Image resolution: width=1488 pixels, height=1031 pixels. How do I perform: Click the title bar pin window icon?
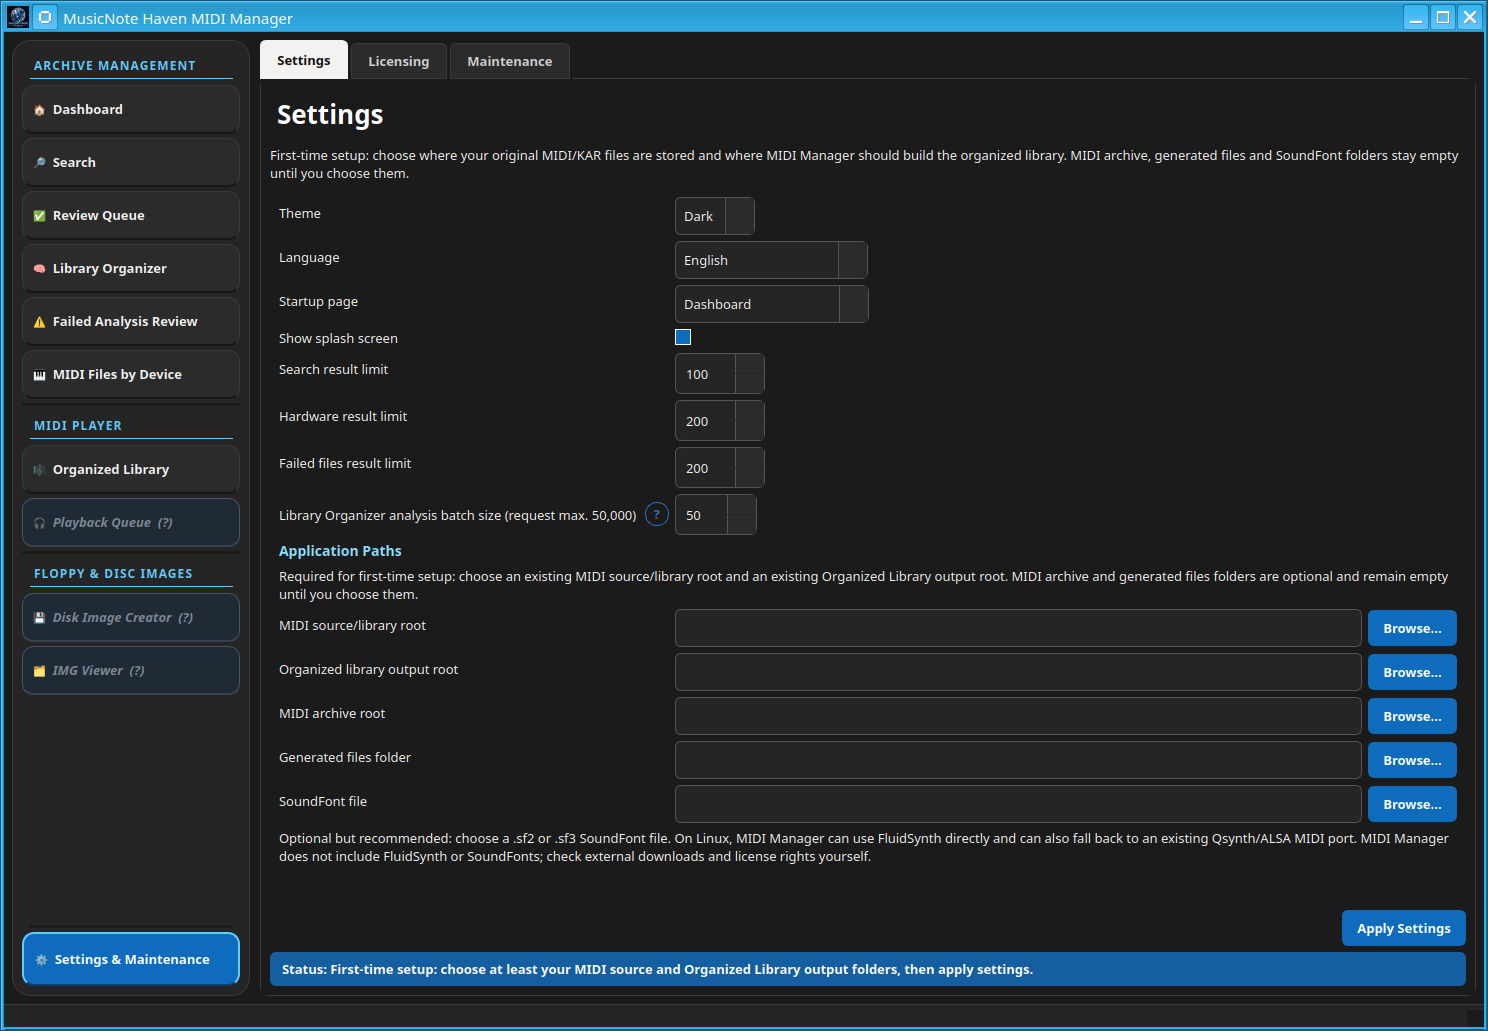click(x=45, y=17)
